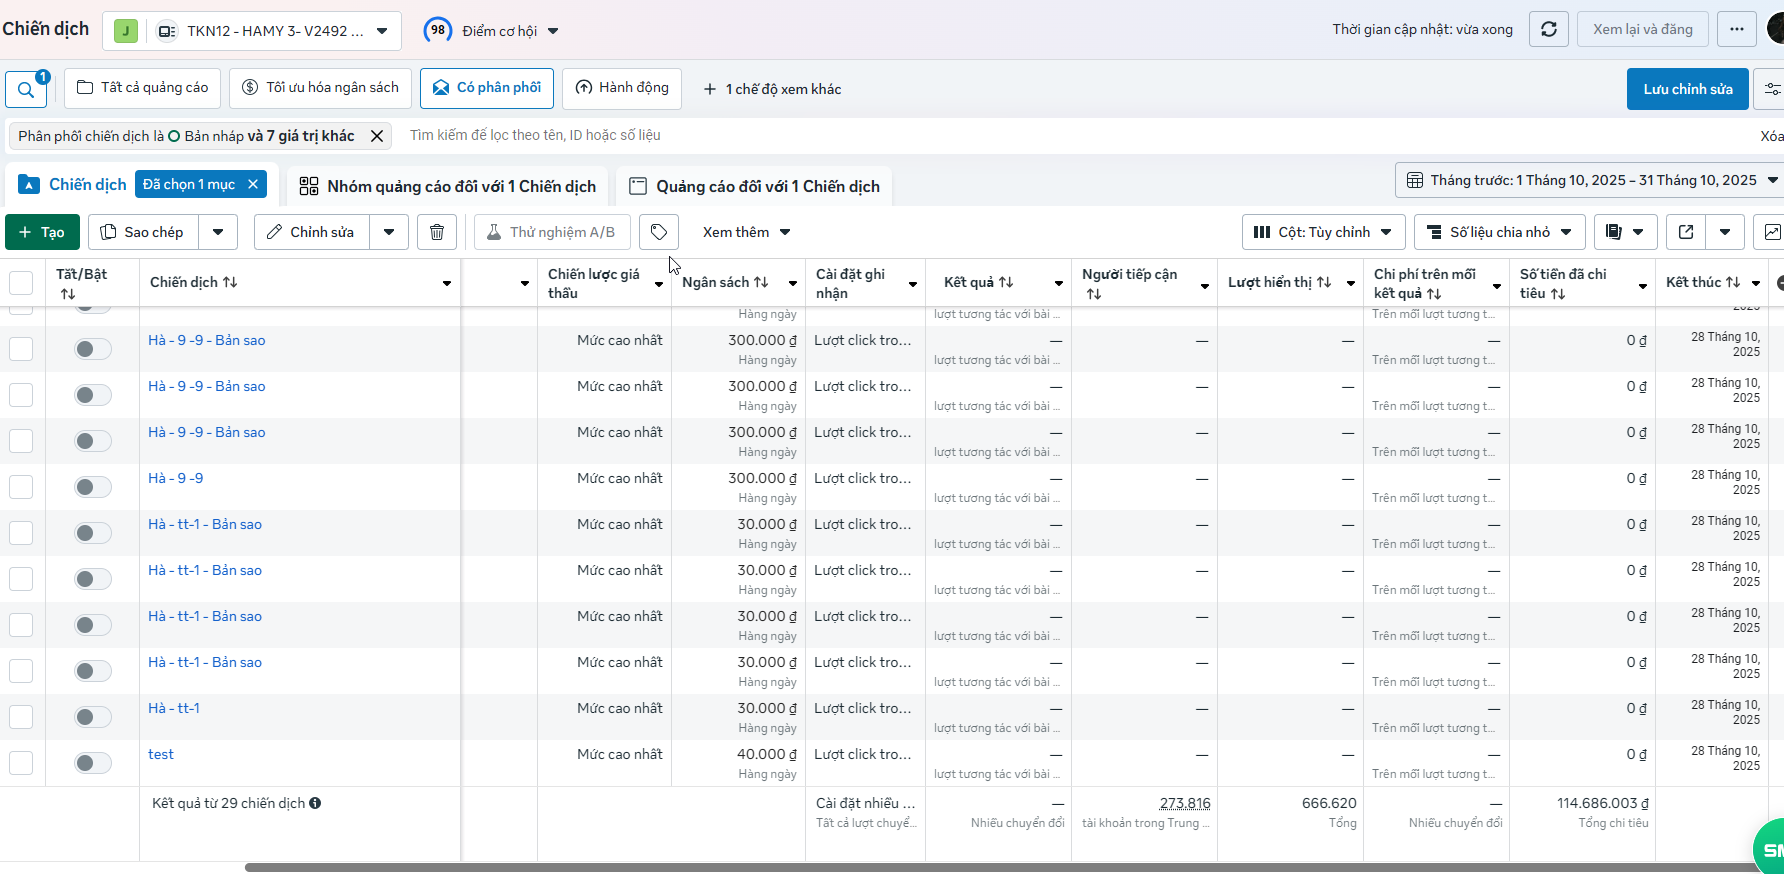The image size is (1784, 874).
Task: Clear the 'Đã chọn 1 mục' selection
Action: [253, 184]
